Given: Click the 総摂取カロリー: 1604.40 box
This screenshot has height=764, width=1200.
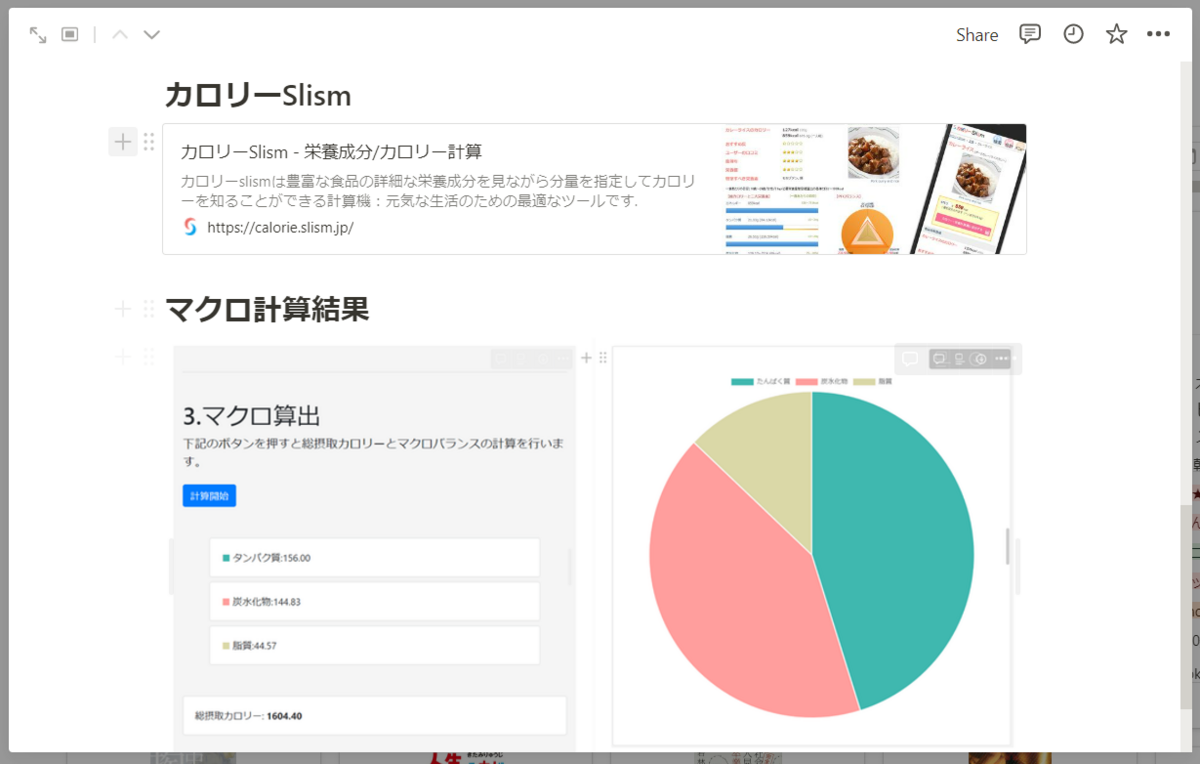Looking at the screenshot, I should [375, 716].
